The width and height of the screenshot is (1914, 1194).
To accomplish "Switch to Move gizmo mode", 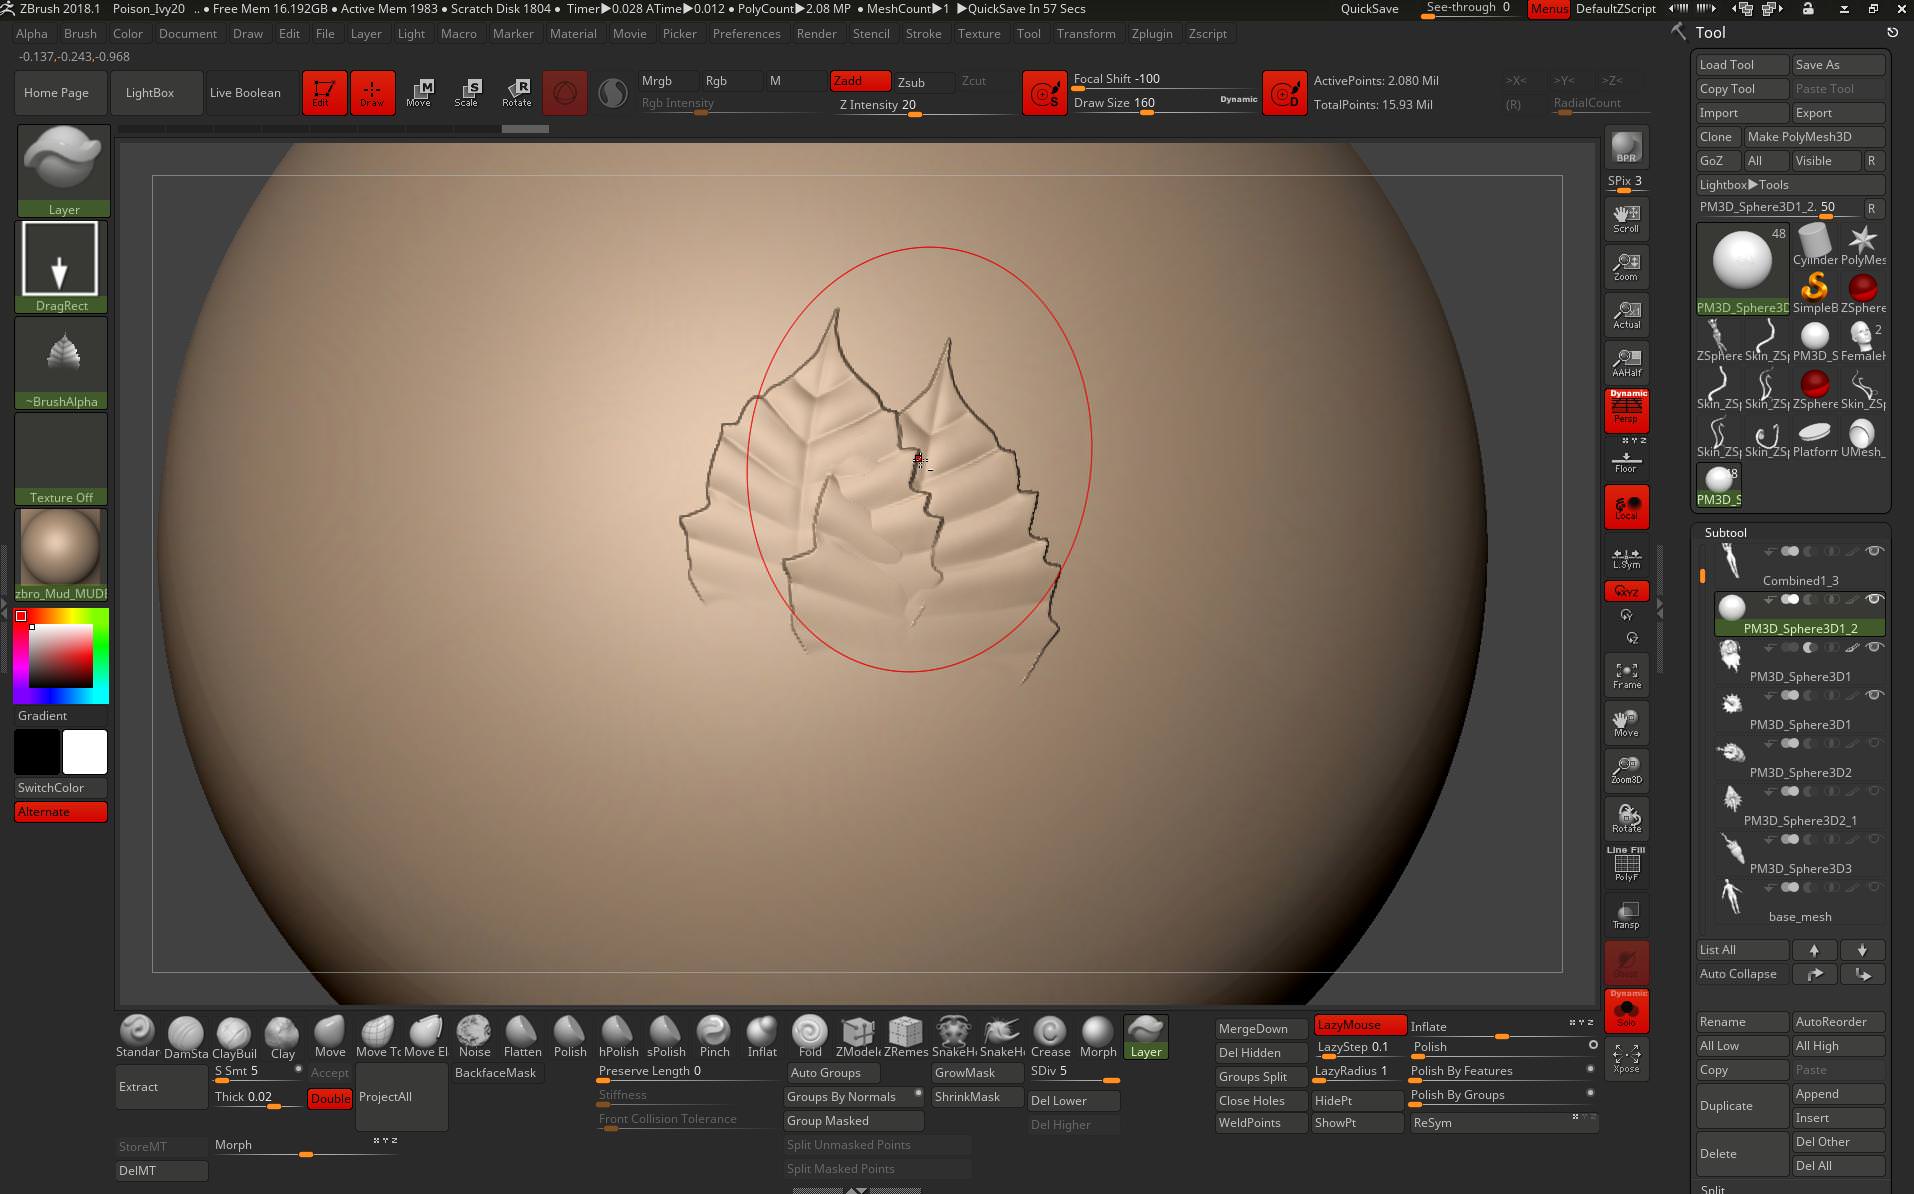I will [x=420, y=93].
